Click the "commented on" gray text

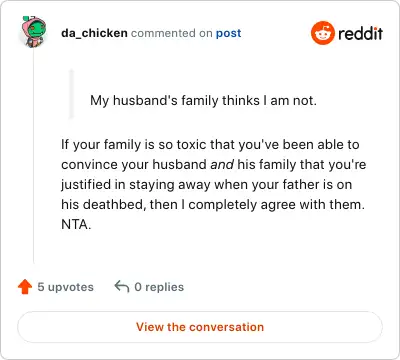point(172,33)
